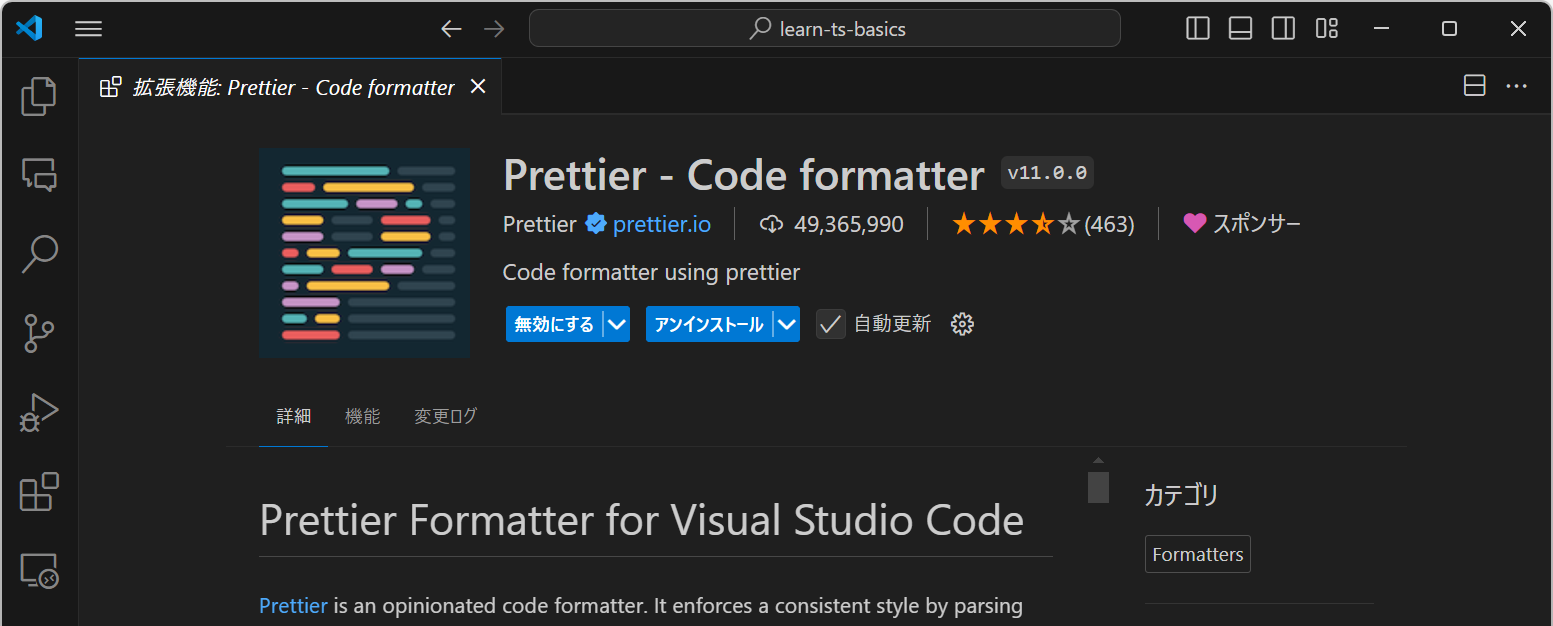
Task: Expand the 無効にする dropdown arrow
Action: click(x=617, y=324)
